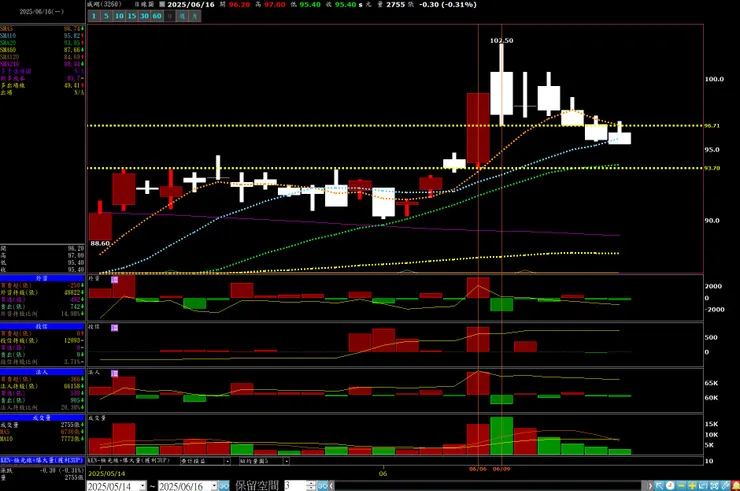Click the 06/06 date marker on time axis
This screenshot has width=740, height=491.
(478, 469)
